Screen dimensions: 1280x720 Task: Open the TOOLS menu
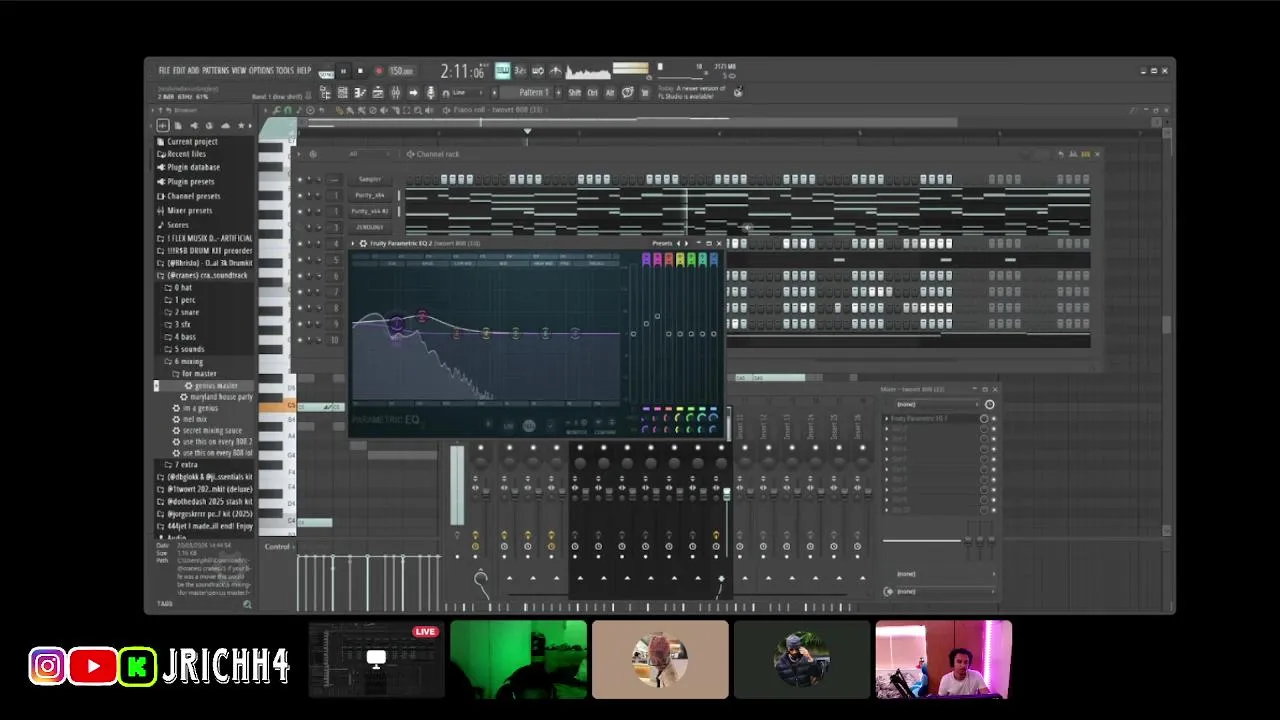click(x=285, y=71)
